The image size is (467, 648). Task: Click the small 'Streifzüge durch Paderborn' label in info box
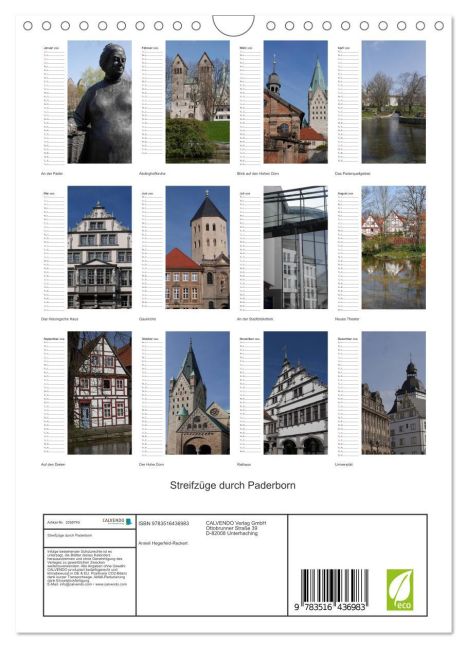(x=69, y=535)
